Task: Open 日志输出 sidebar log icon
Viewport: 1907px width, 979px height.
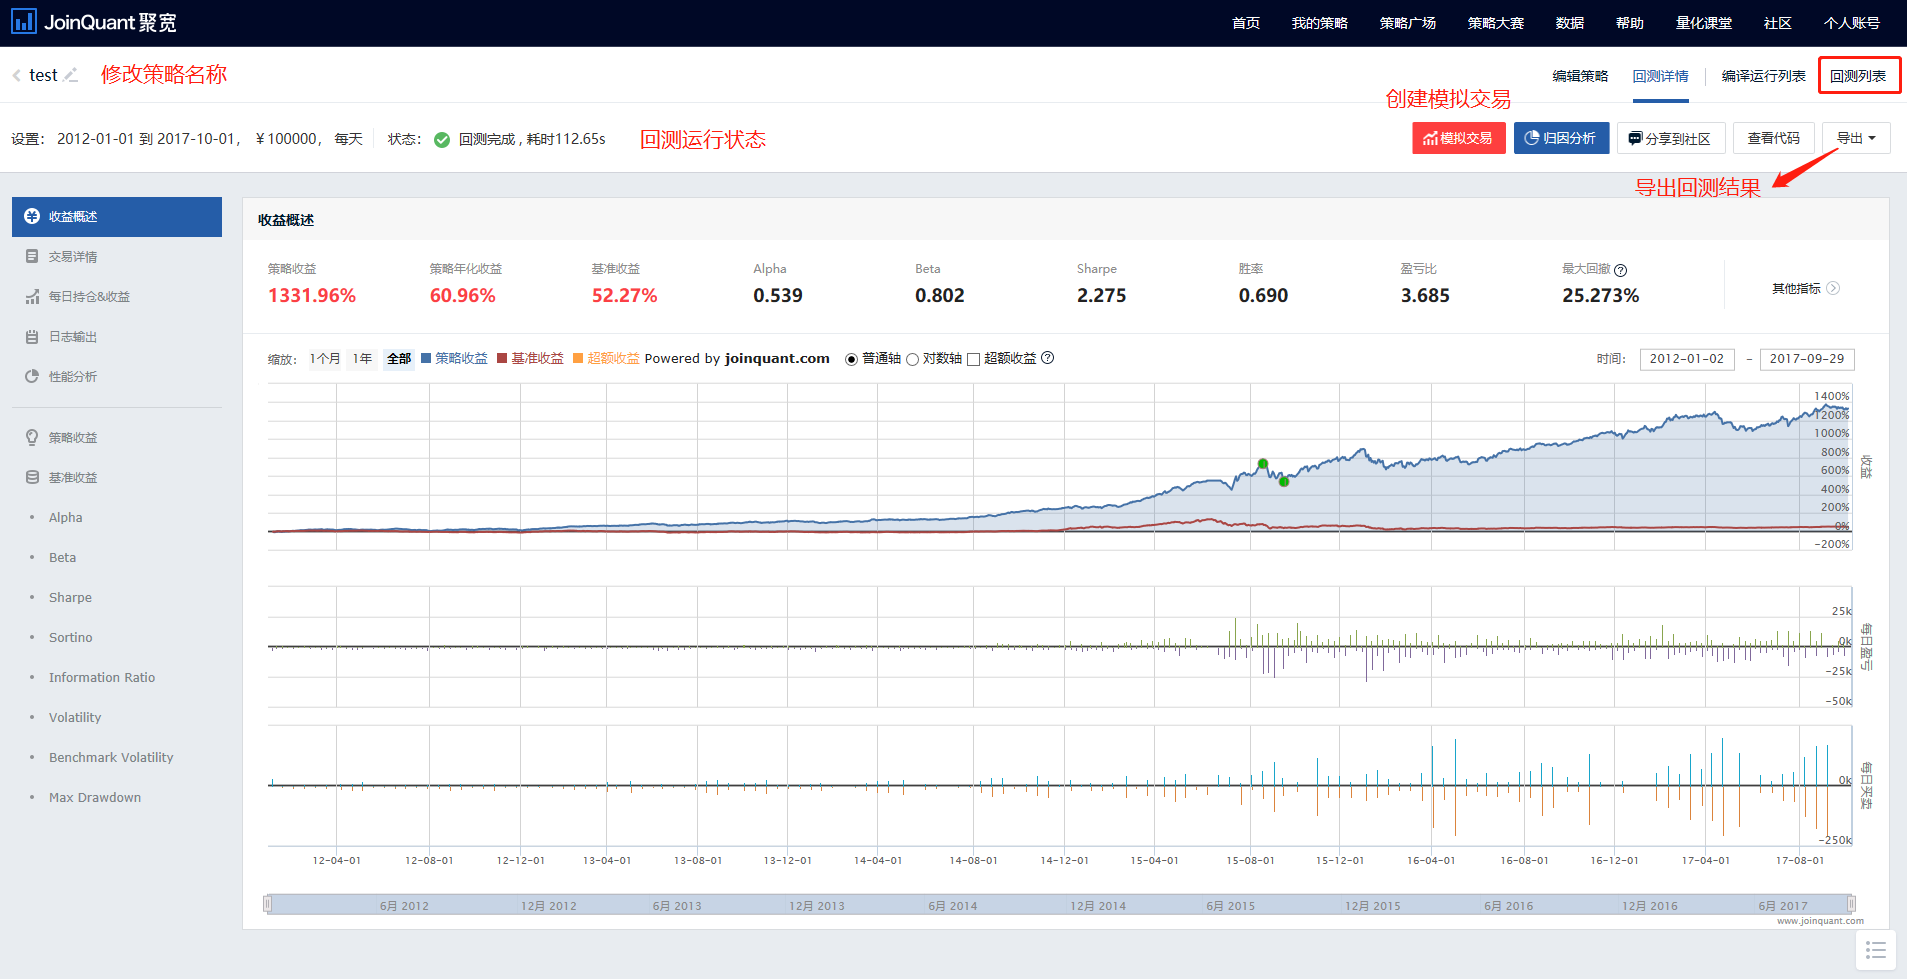Action: coord(32,337)
